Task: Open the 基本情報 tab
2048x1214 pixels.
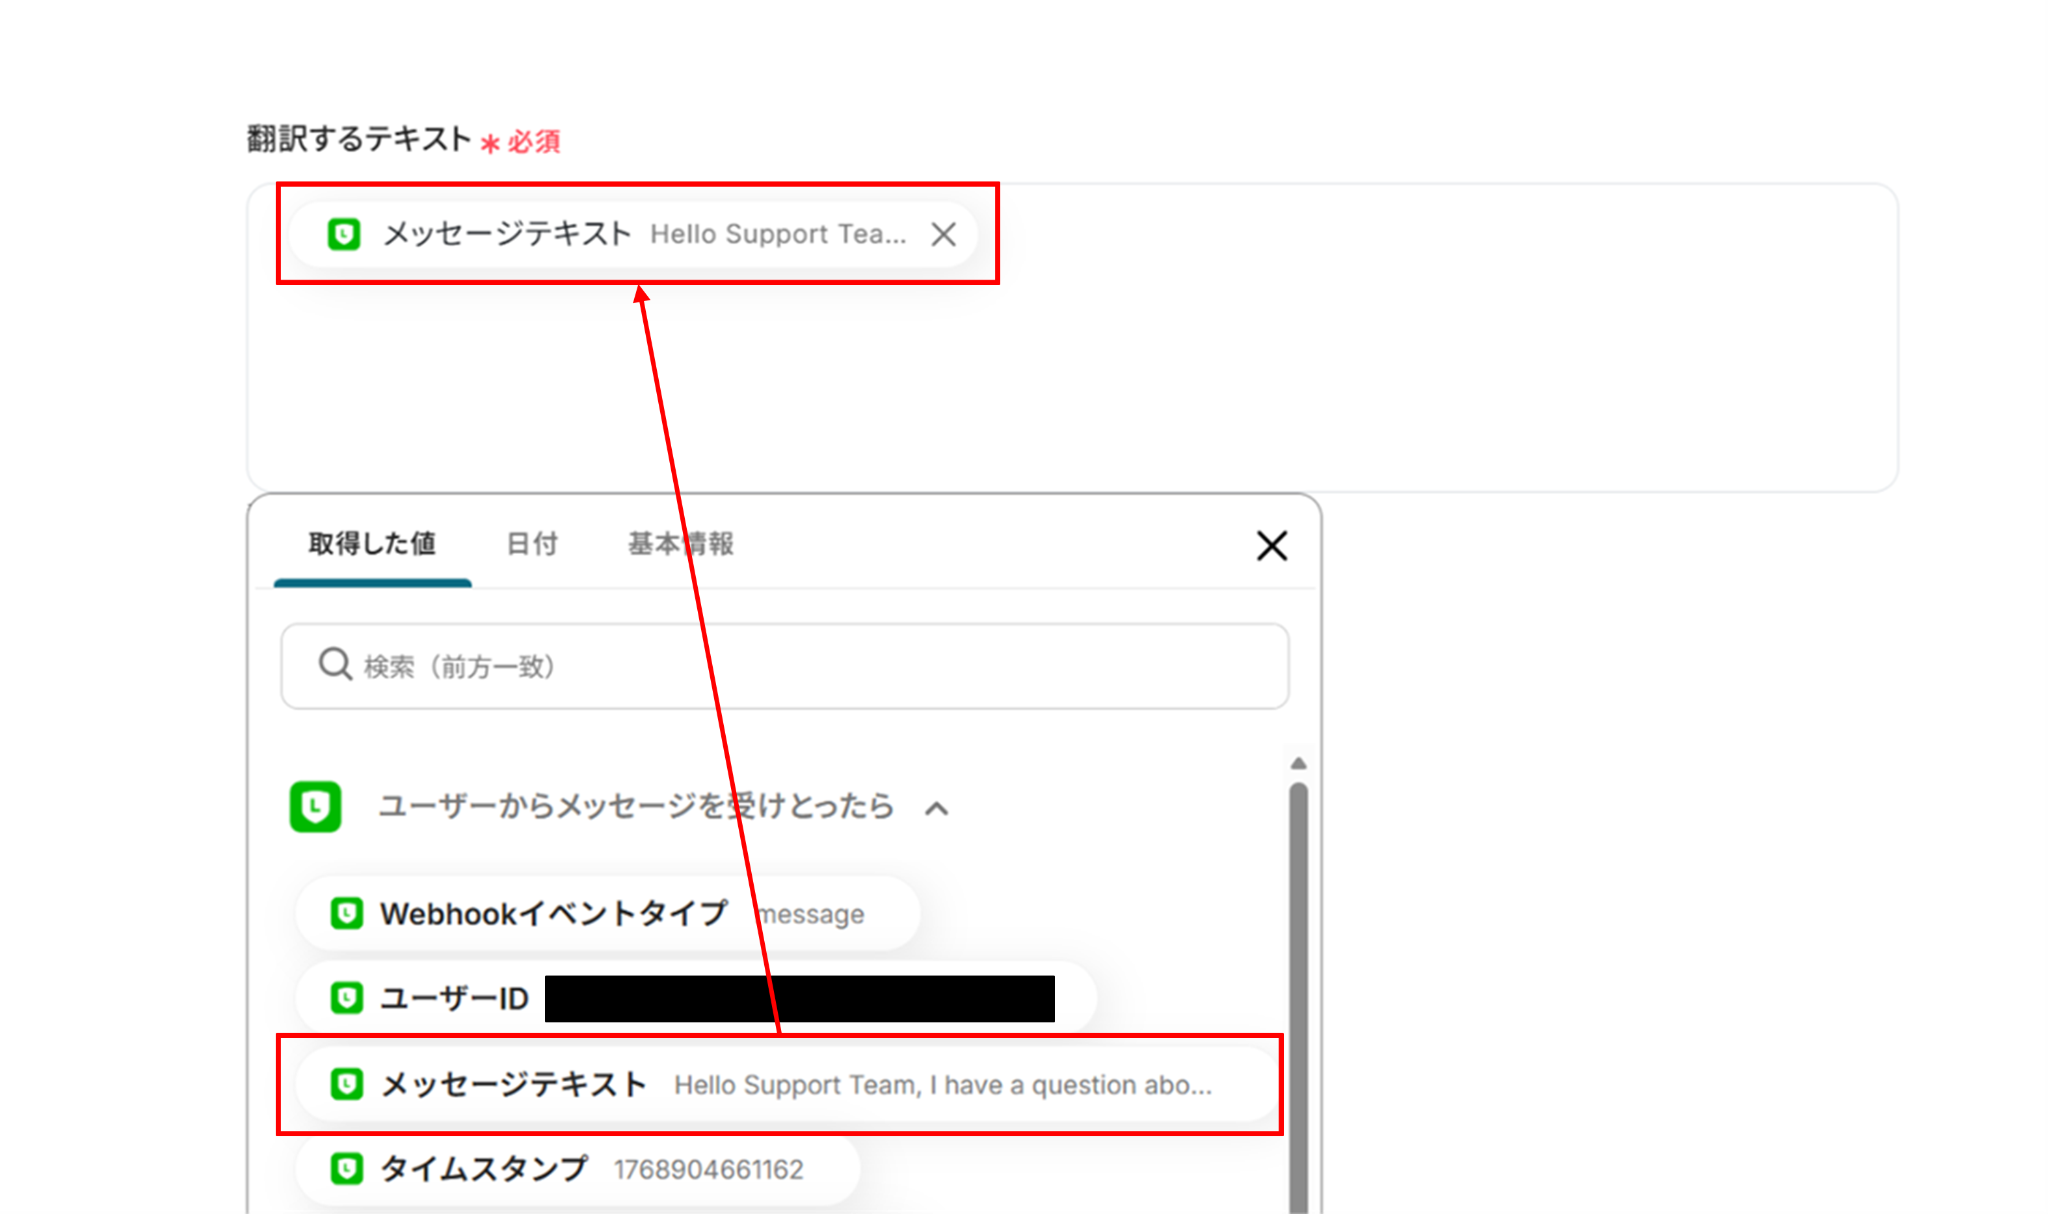Action: (x=680, y=544)
